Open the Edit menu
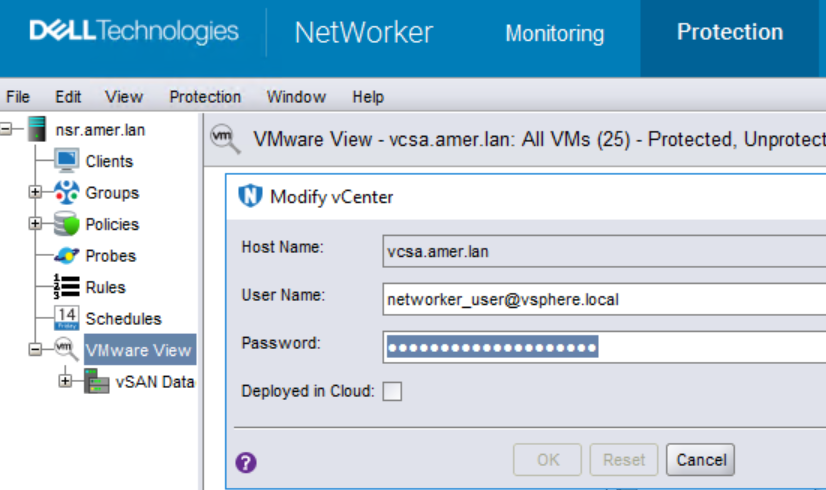The height and width of the screenshot is (490, 826). point(68,97)
